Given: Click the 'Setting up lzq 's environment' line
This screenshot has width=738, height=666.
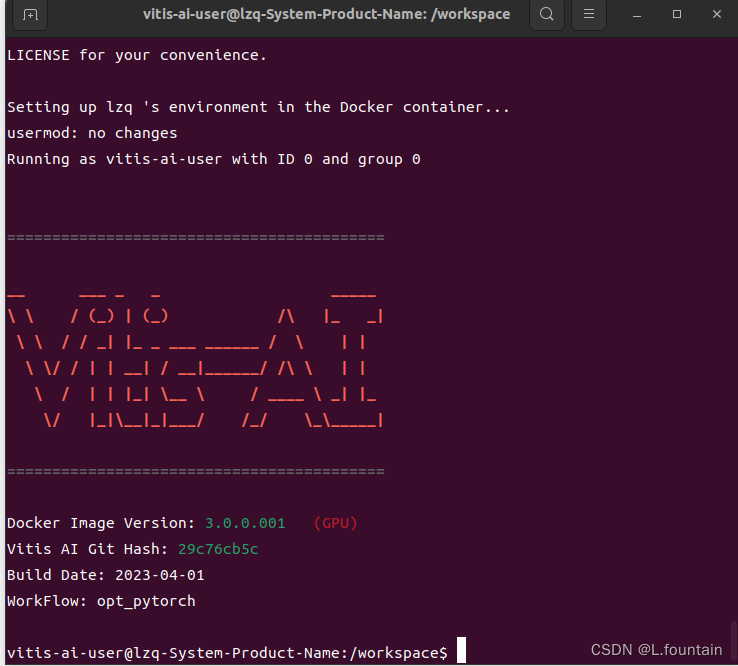Looking at the screenshot, I should (x=258, y=107).
